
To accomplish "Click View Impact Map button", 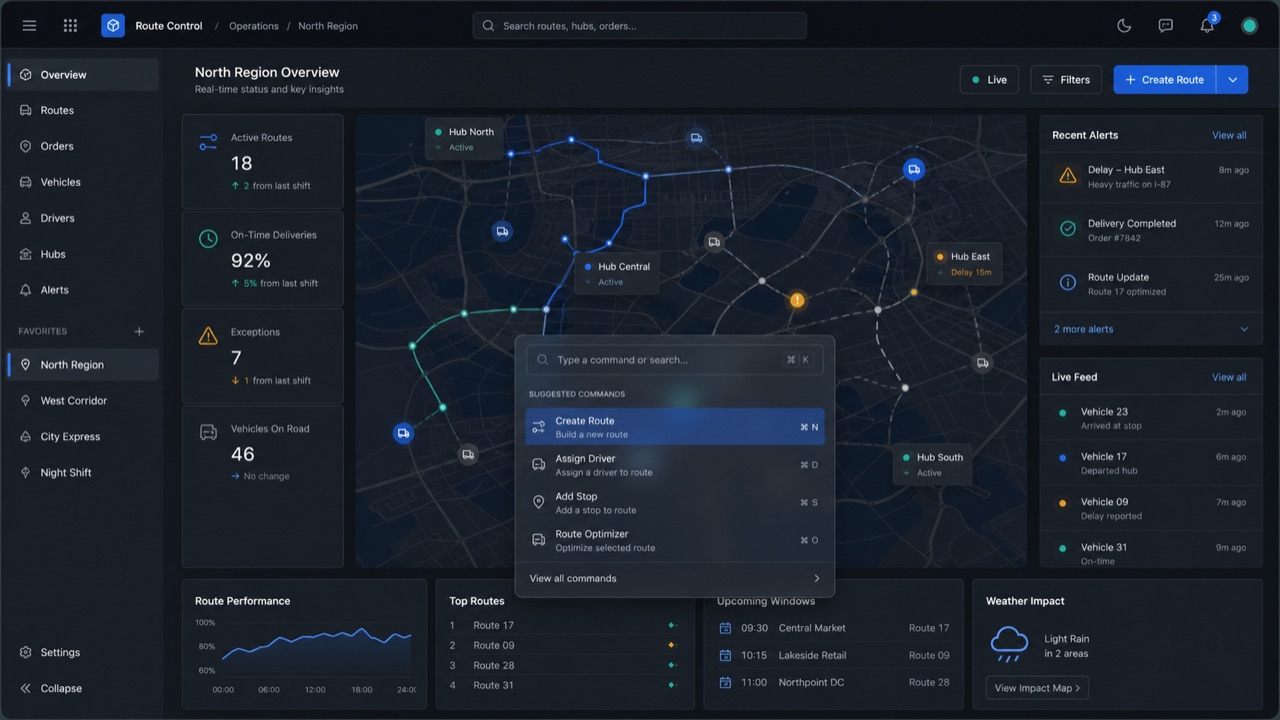I will pos(1037,688).
